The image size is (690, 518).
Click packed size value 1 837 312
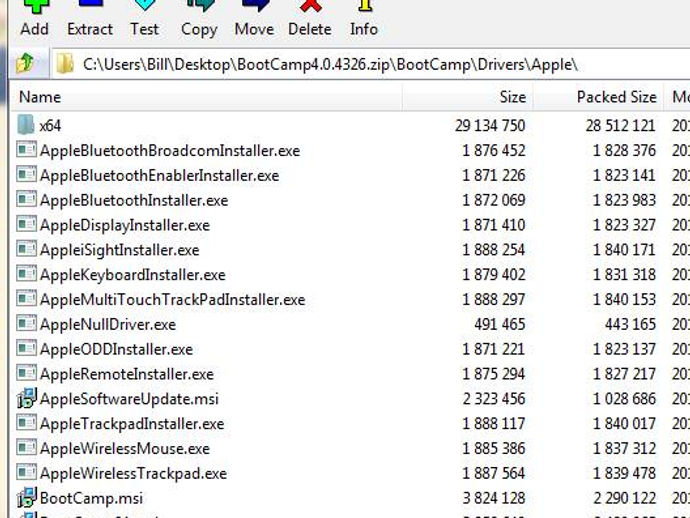click(624, 448)
